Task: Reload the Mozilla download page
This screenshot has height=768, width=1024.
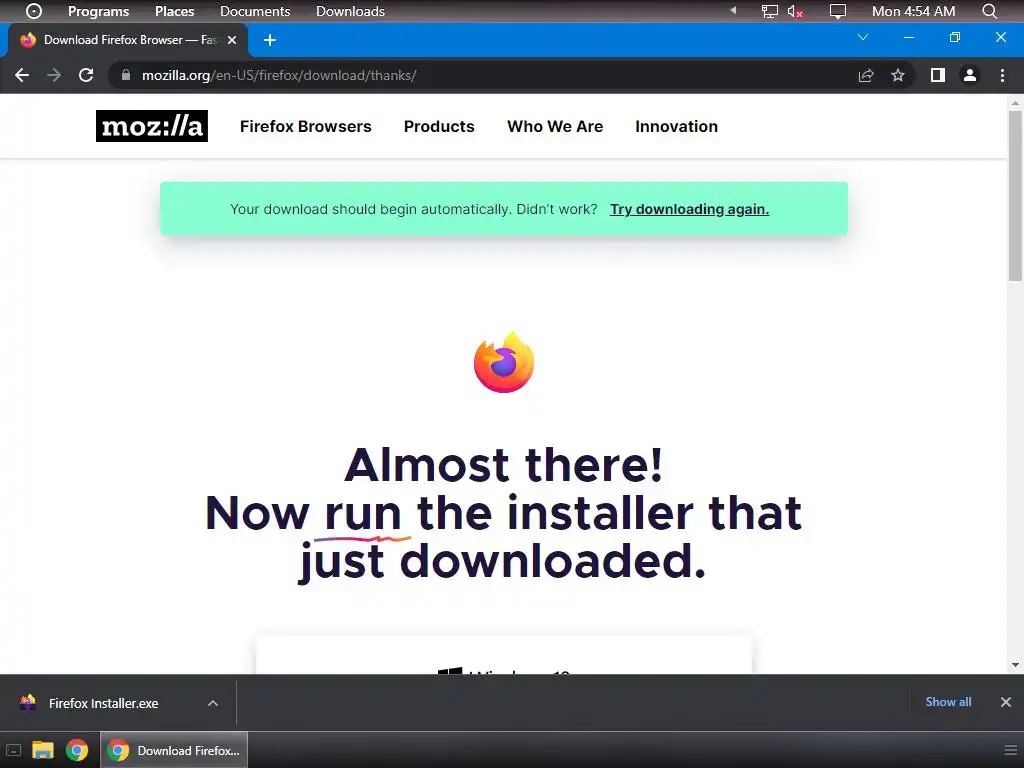Action: (x=86, y=75)
